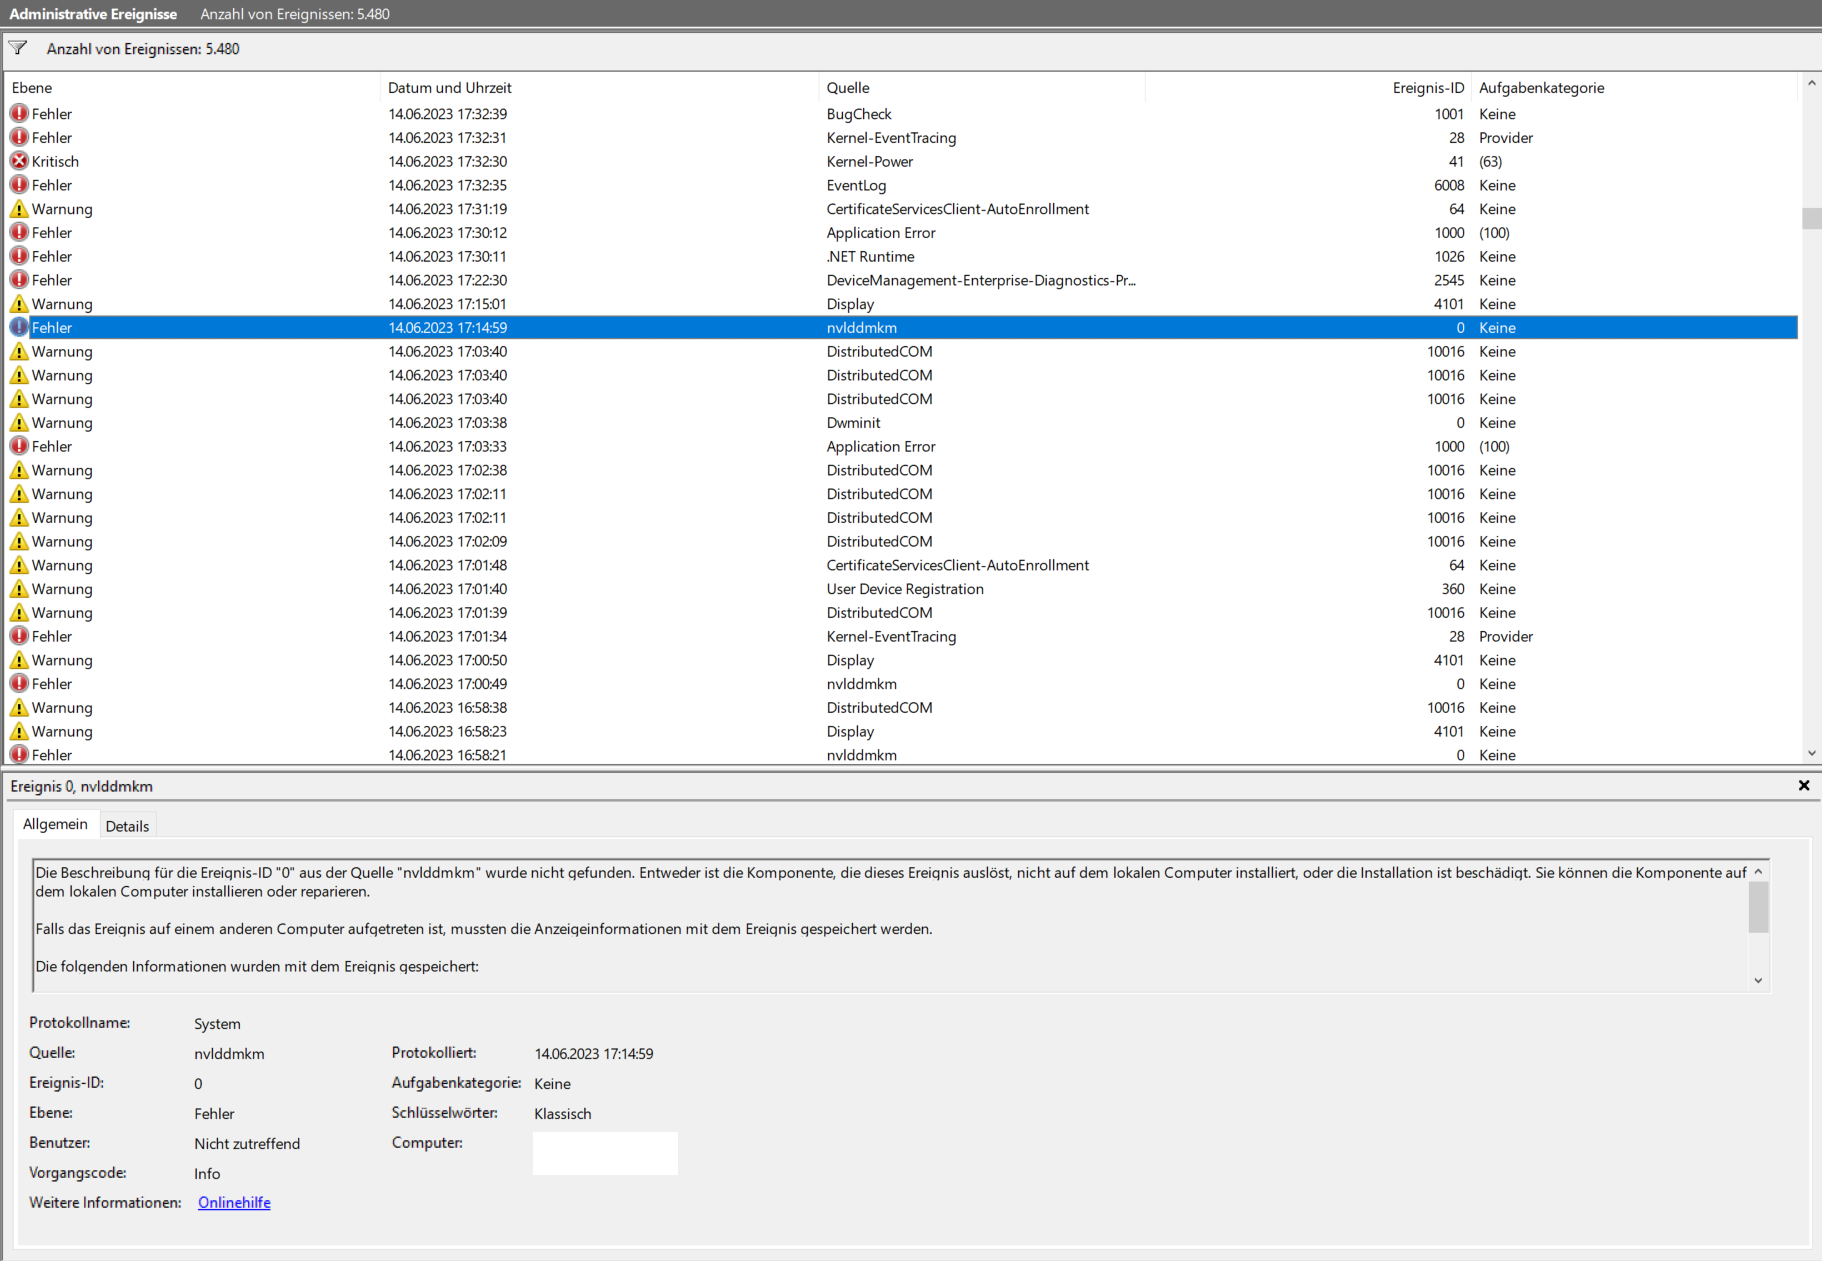Viewport: 1822px width, 1261px height.
Task: Click the error icon of BugCheck event
Action: pos(19,114)
